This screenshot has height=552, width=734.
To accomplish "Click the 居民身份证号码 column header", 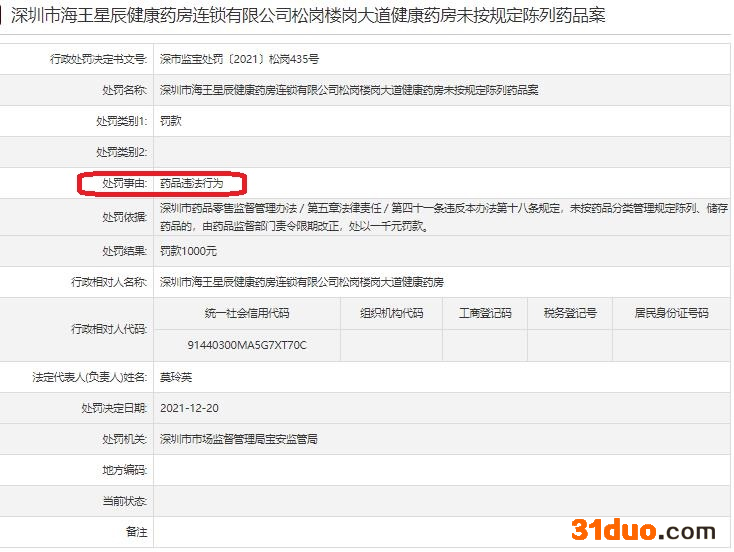I will pos(671,313).
